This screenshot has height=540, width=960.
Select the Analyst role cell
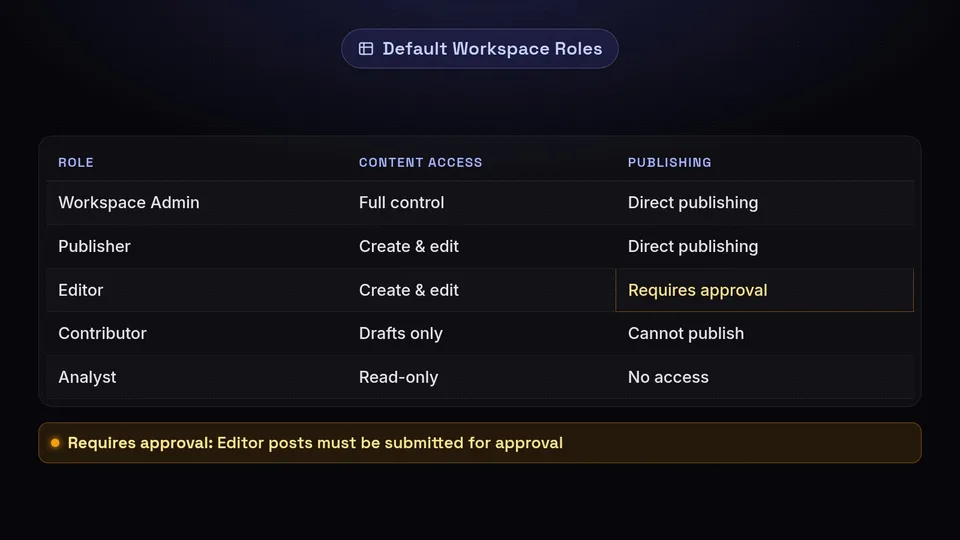click(87, 377)
